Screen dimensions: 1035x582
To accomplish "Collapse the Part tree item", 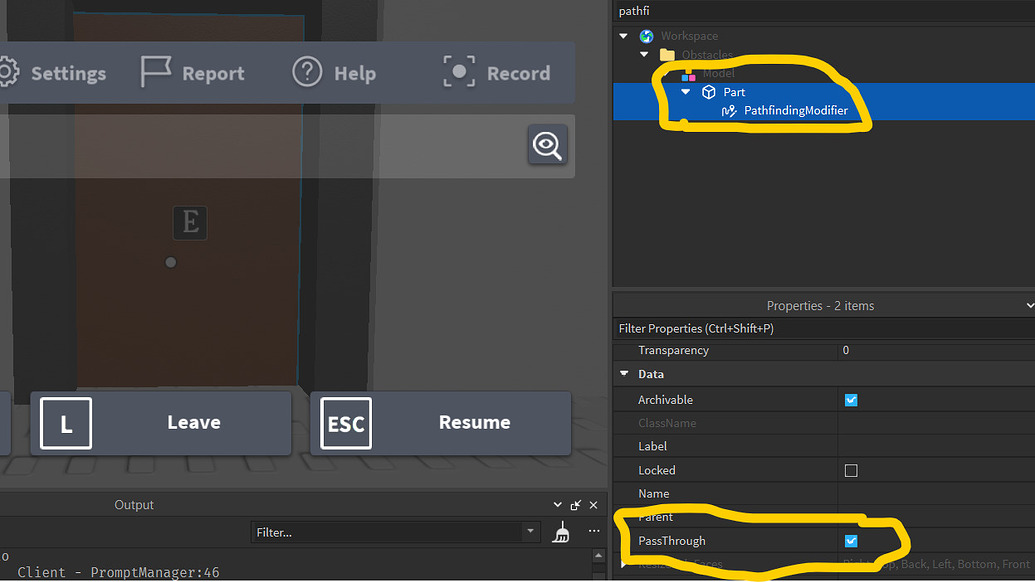I will [x=686, y=91].
